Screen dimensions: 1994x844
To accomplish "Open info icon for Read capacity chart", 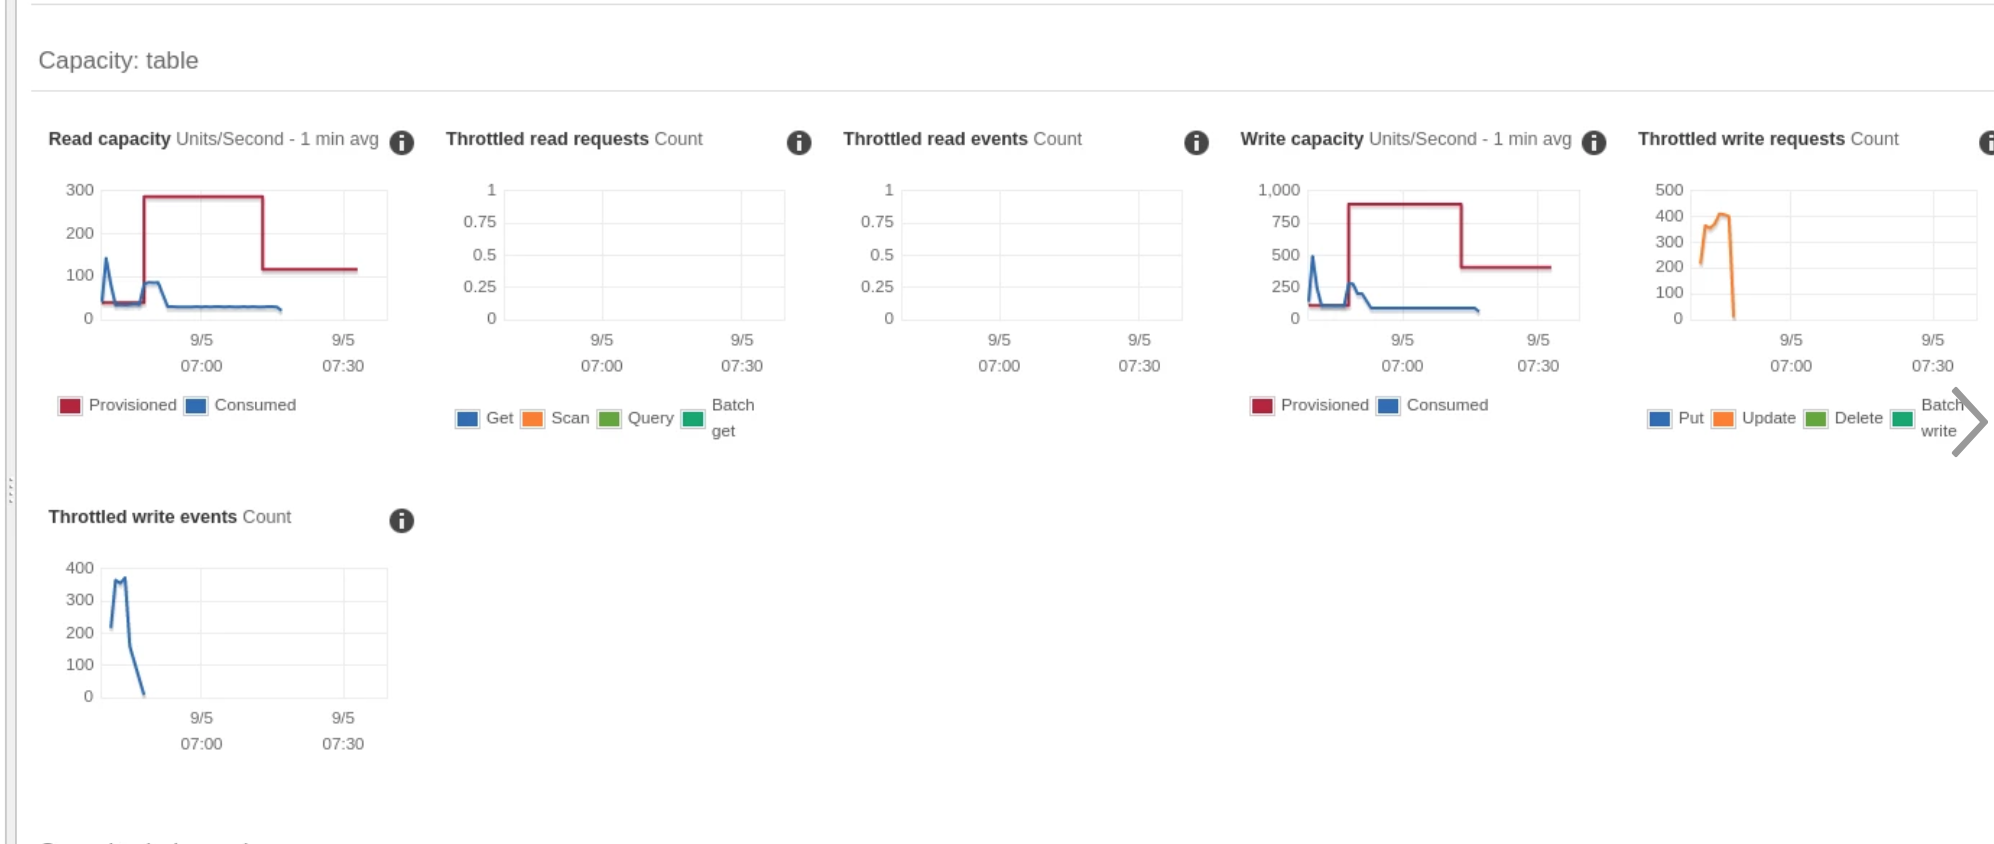I will pos(401,143).
